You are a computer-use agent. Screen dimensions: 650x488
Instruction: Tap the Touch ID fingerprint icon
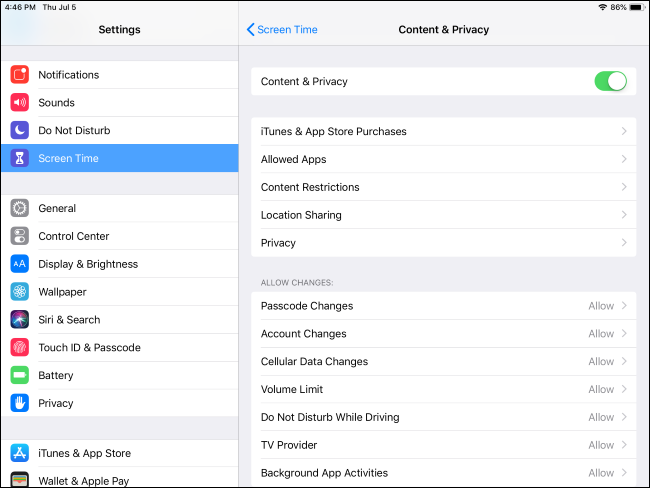[20, 348]
